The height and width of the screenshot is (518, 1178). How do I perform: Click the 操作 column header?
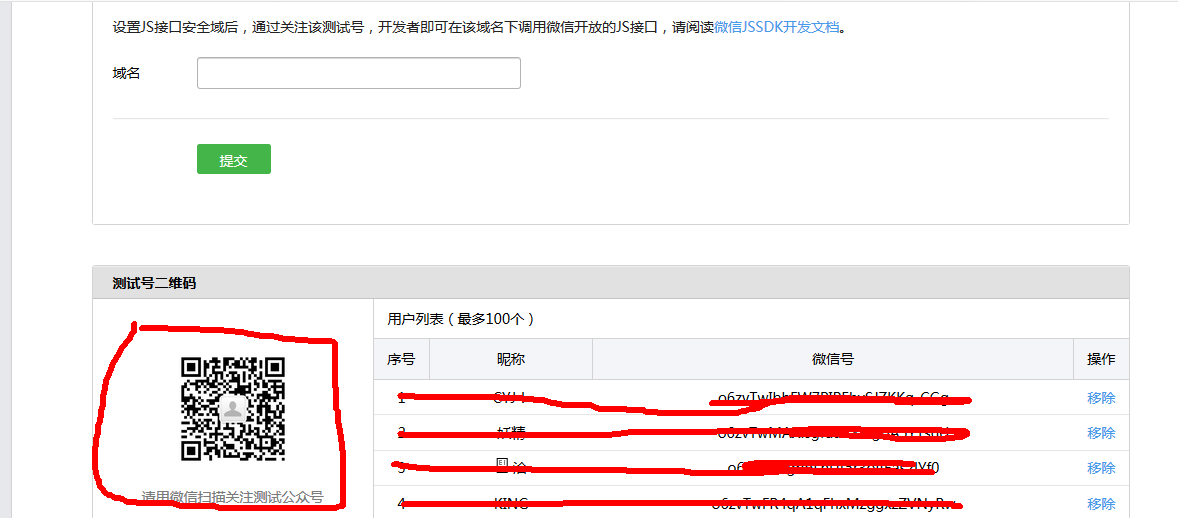[x=1101, y=359]
